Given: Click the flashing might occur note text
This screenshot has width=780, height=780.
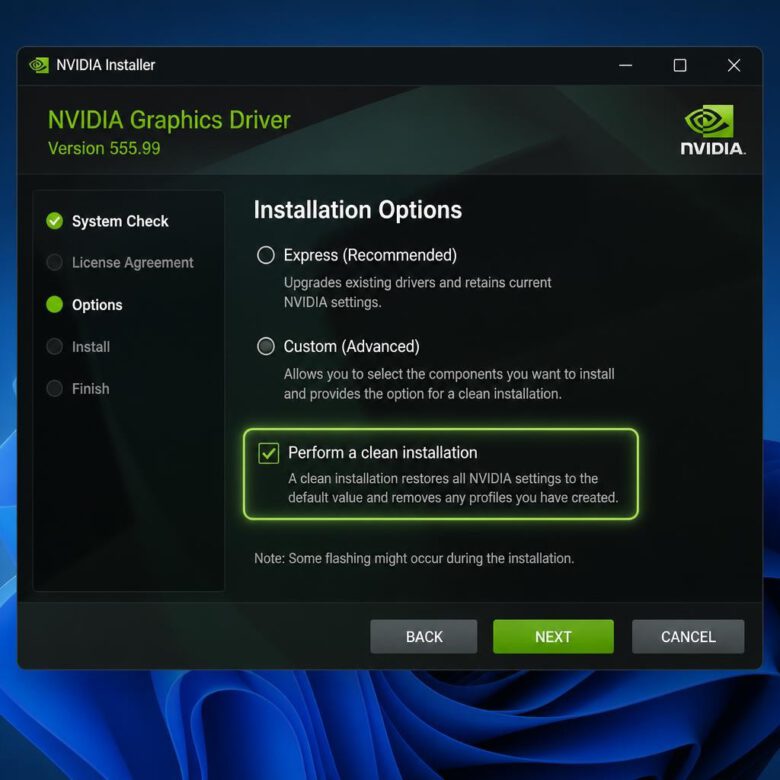Looking at the screenshot, I should coord(414,558).
